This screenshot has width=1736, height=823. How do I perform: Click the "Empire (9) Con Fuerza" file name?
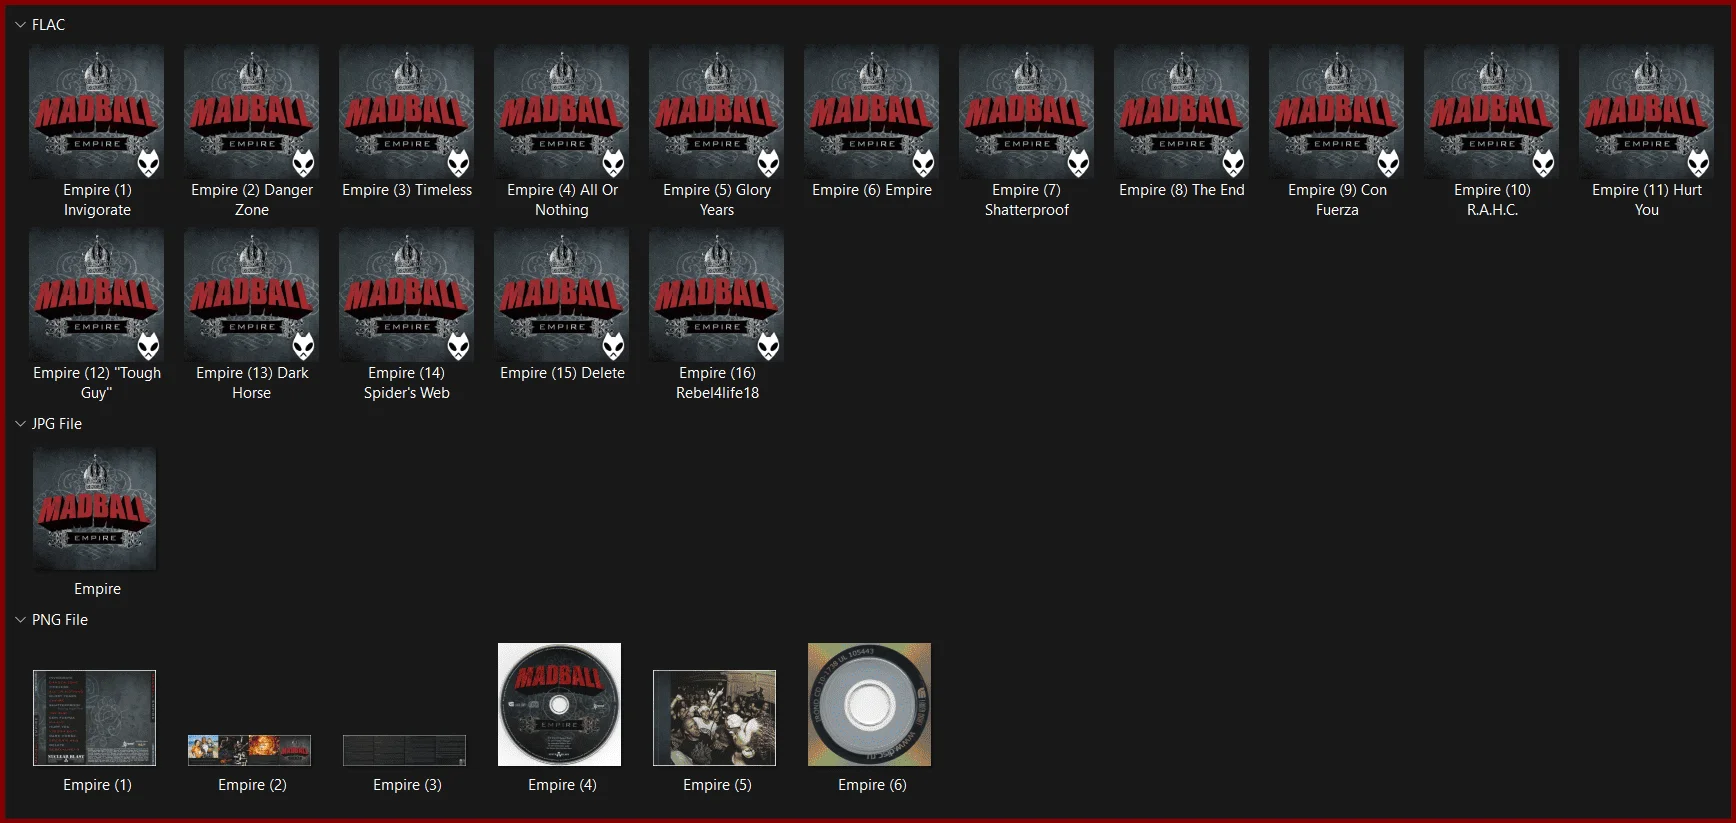click(x=1337, y=200)
